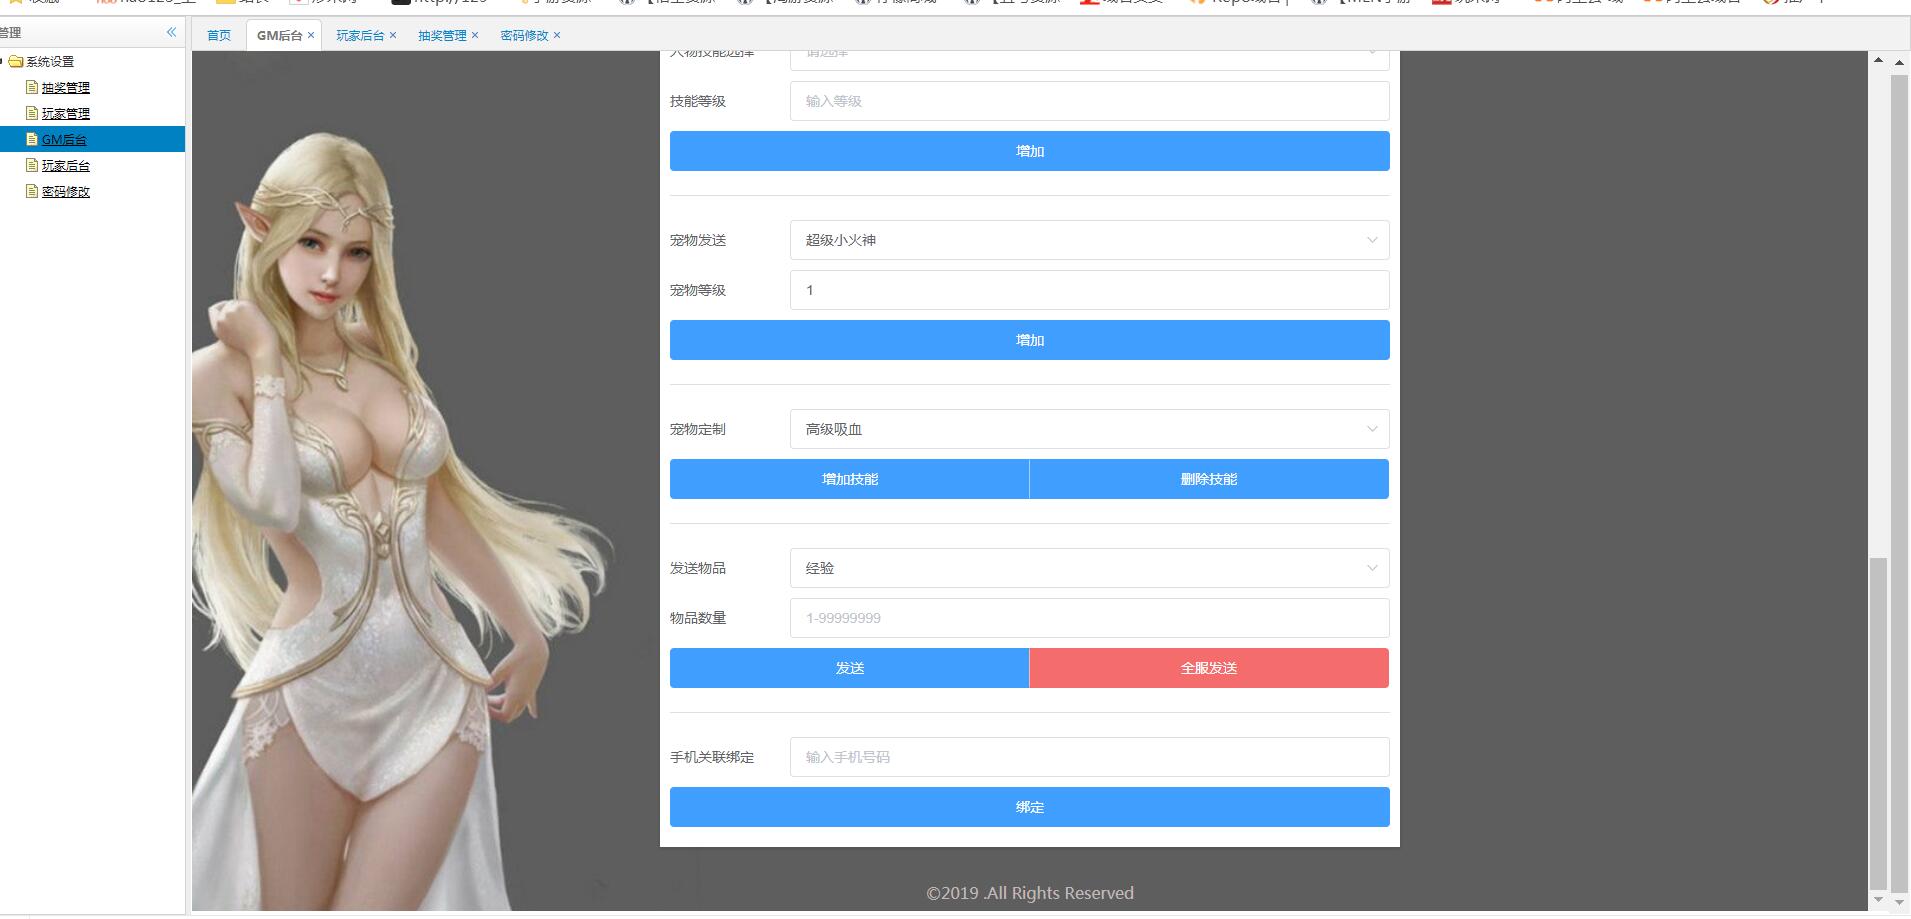Click the page icon beside 密码修改 in sidebar
This screenshot has height=919, width=1911.
point(32,192)
